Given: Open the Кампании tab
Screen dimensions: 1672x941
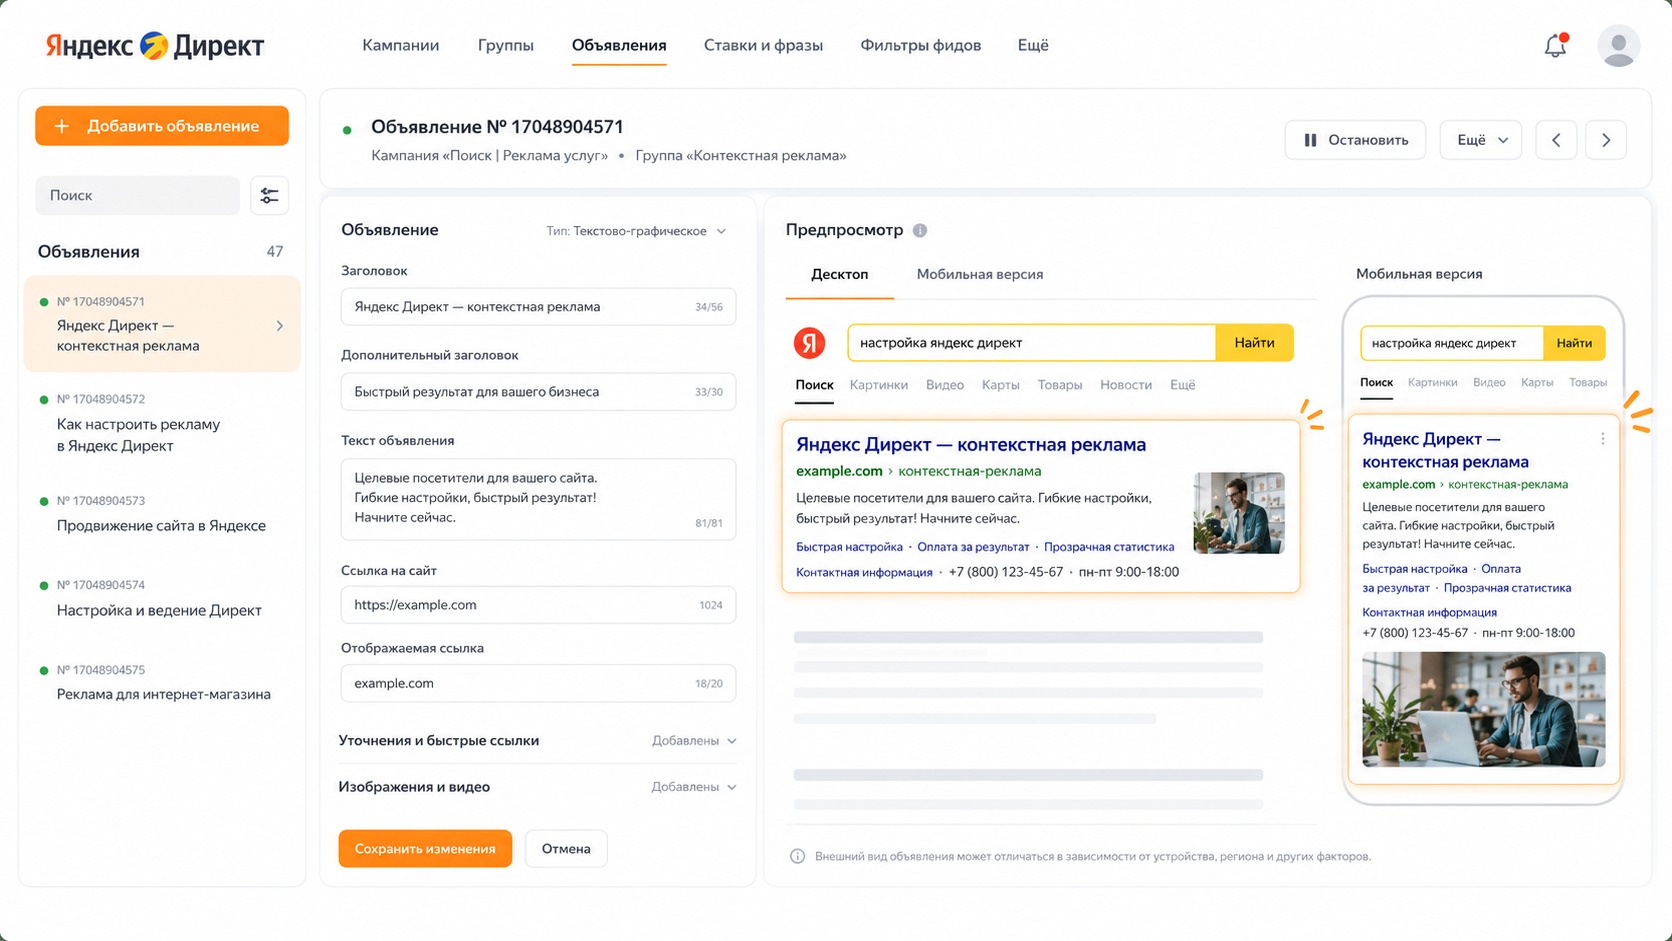Looking at the screenshot, I should point(400,45).
